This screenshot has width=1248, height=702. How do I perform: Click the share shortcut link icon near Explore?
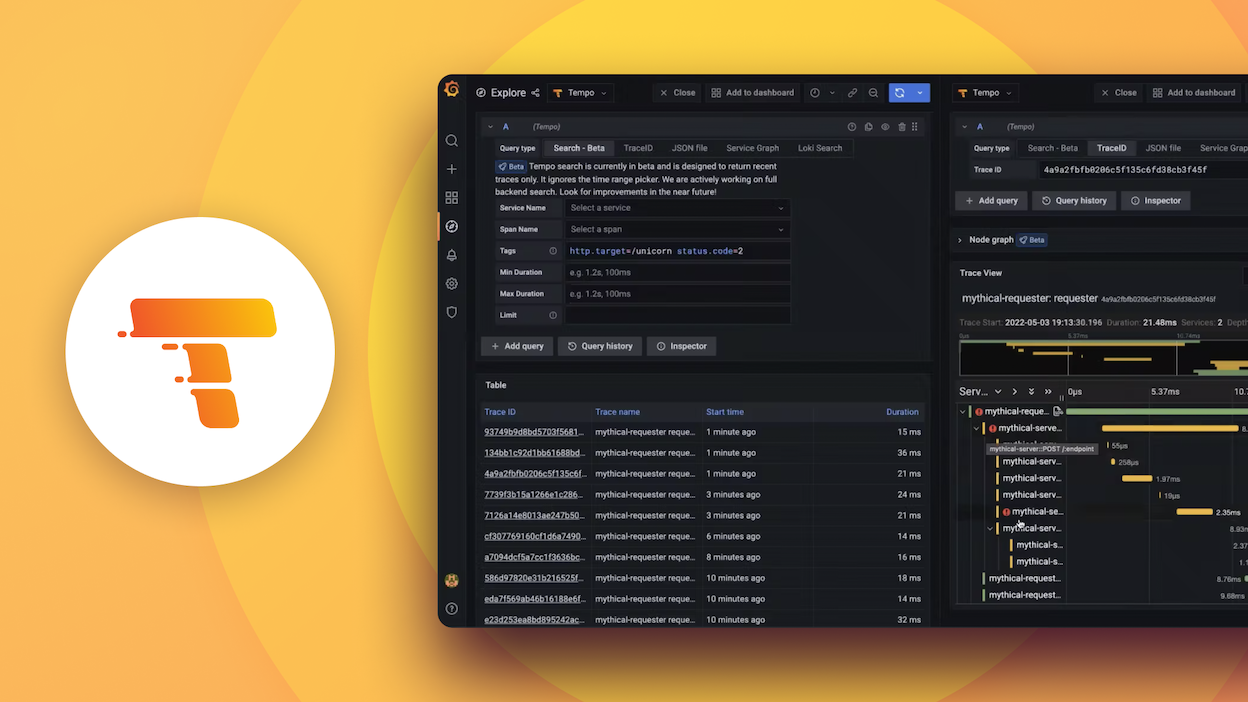(536, 92)
